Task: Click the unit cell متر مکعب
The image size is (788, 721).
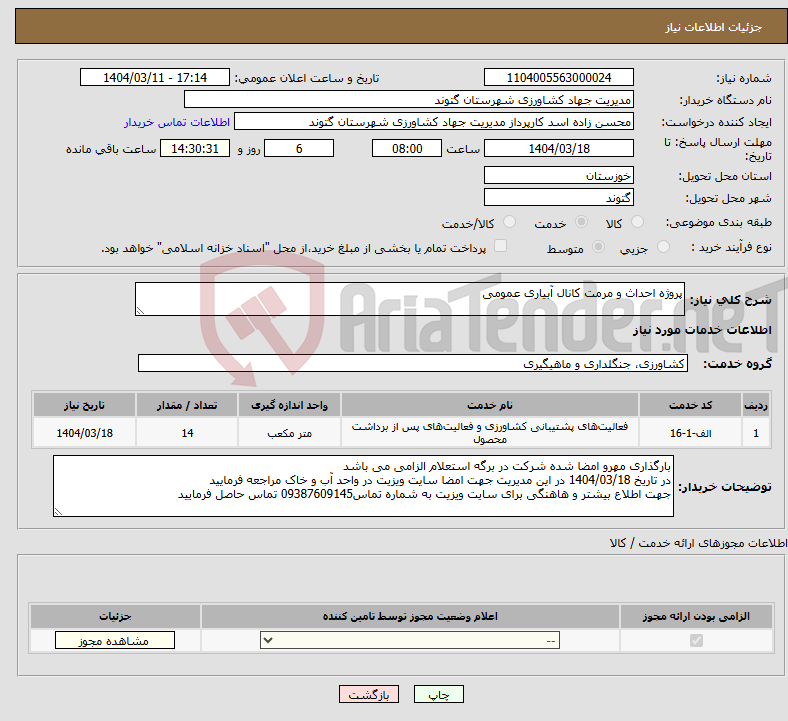Action: click(289, 433)
